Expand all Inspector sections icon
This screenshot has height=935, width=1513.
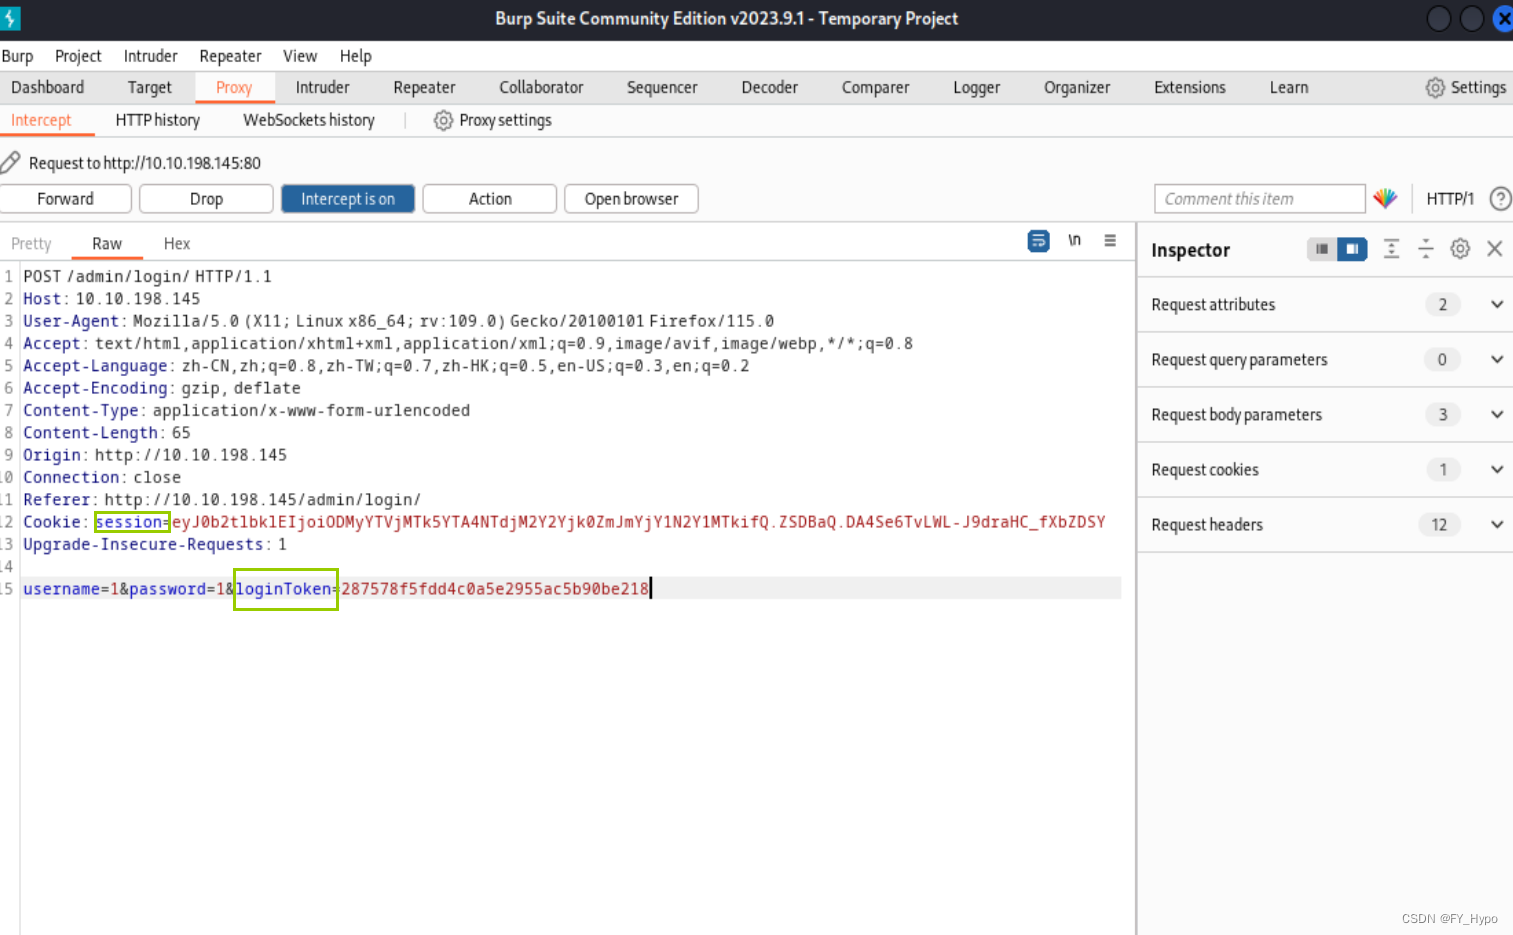point(1391,249)
